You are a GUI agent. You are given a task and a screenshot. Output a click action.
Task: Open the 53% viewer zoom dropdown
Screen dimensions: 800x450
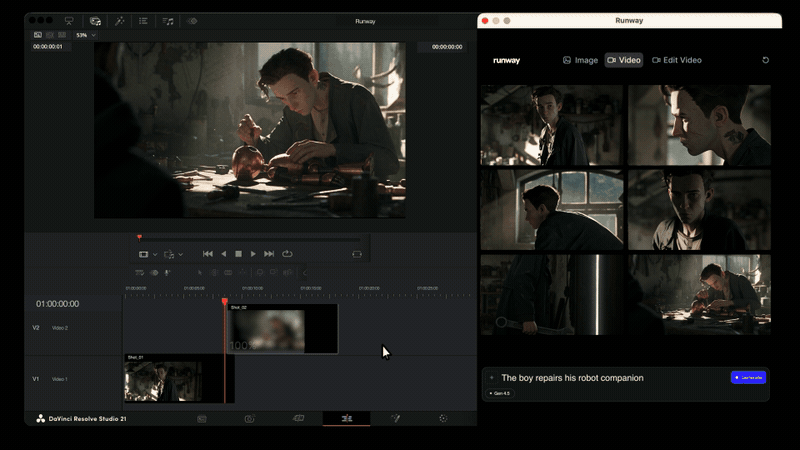(x=86, y=35)
